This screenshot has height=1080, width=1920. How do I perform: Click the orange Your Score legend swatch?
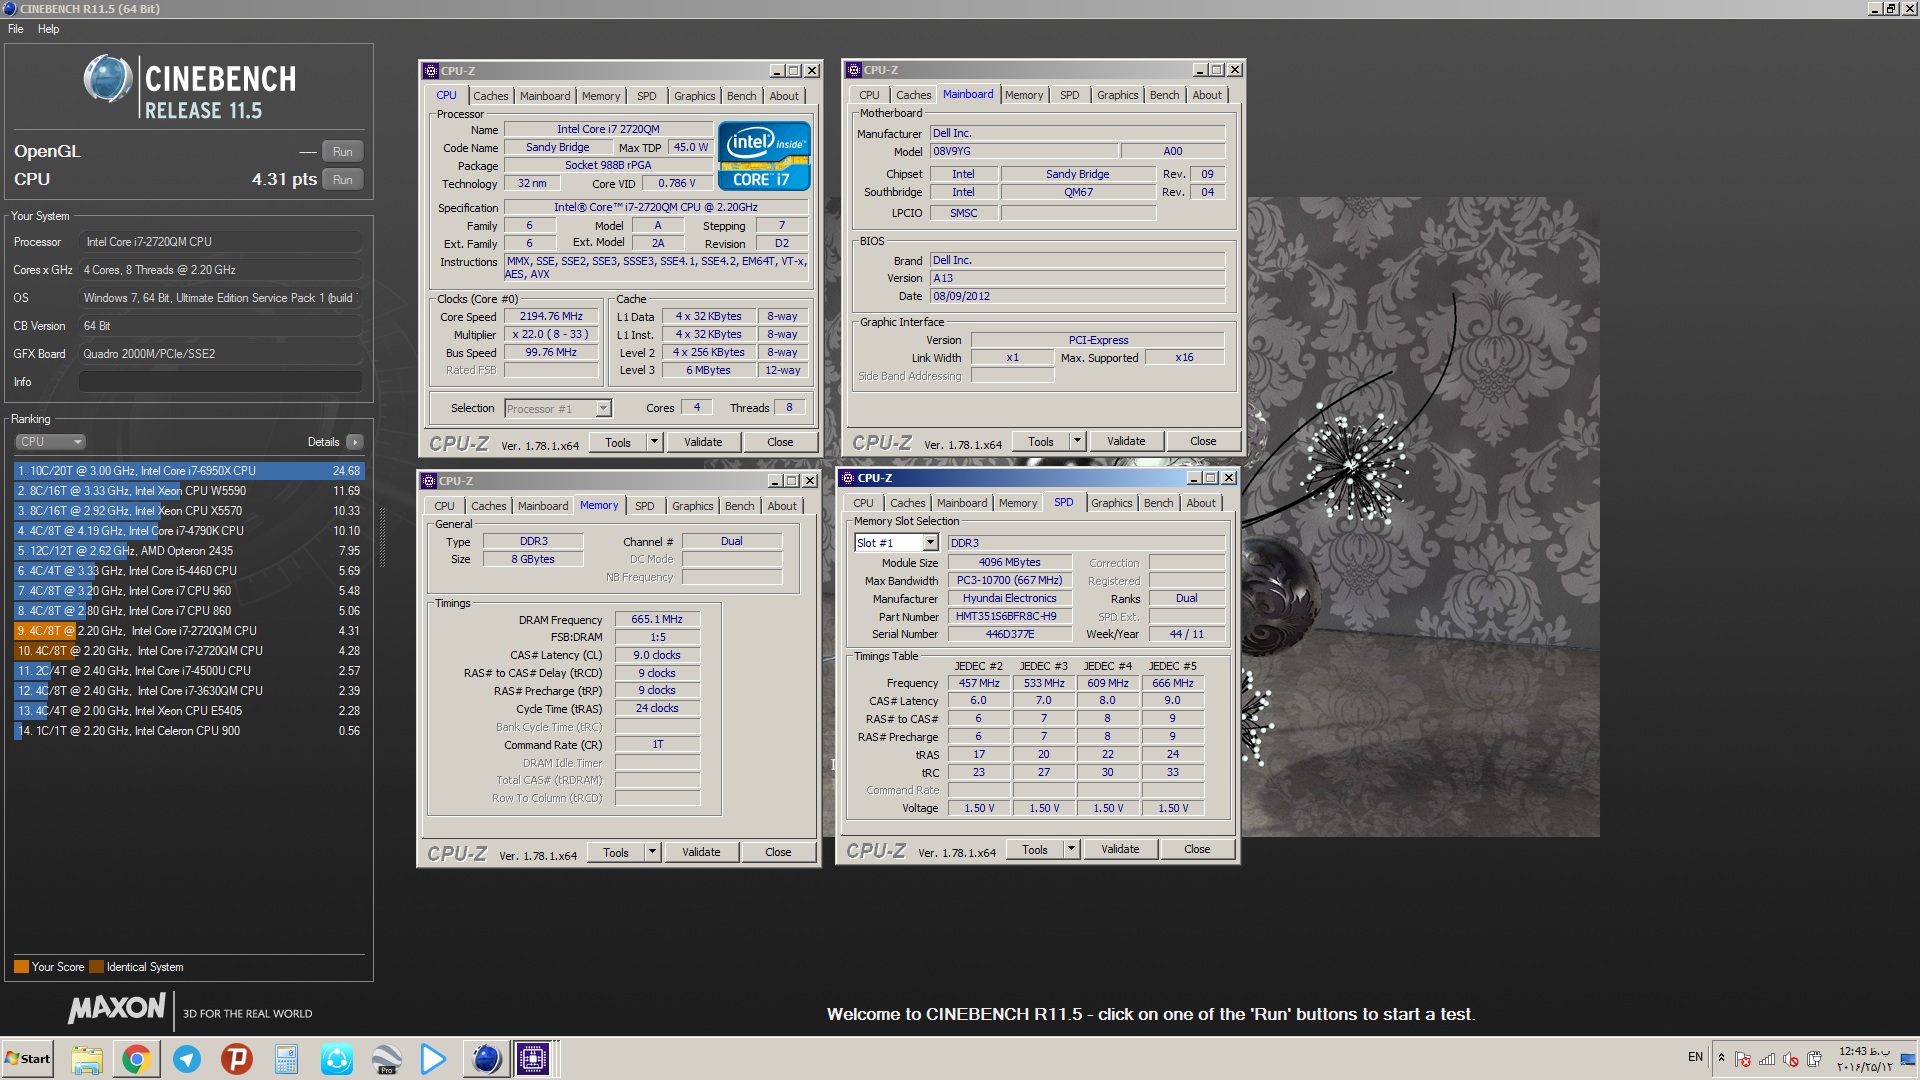(21, 967)
